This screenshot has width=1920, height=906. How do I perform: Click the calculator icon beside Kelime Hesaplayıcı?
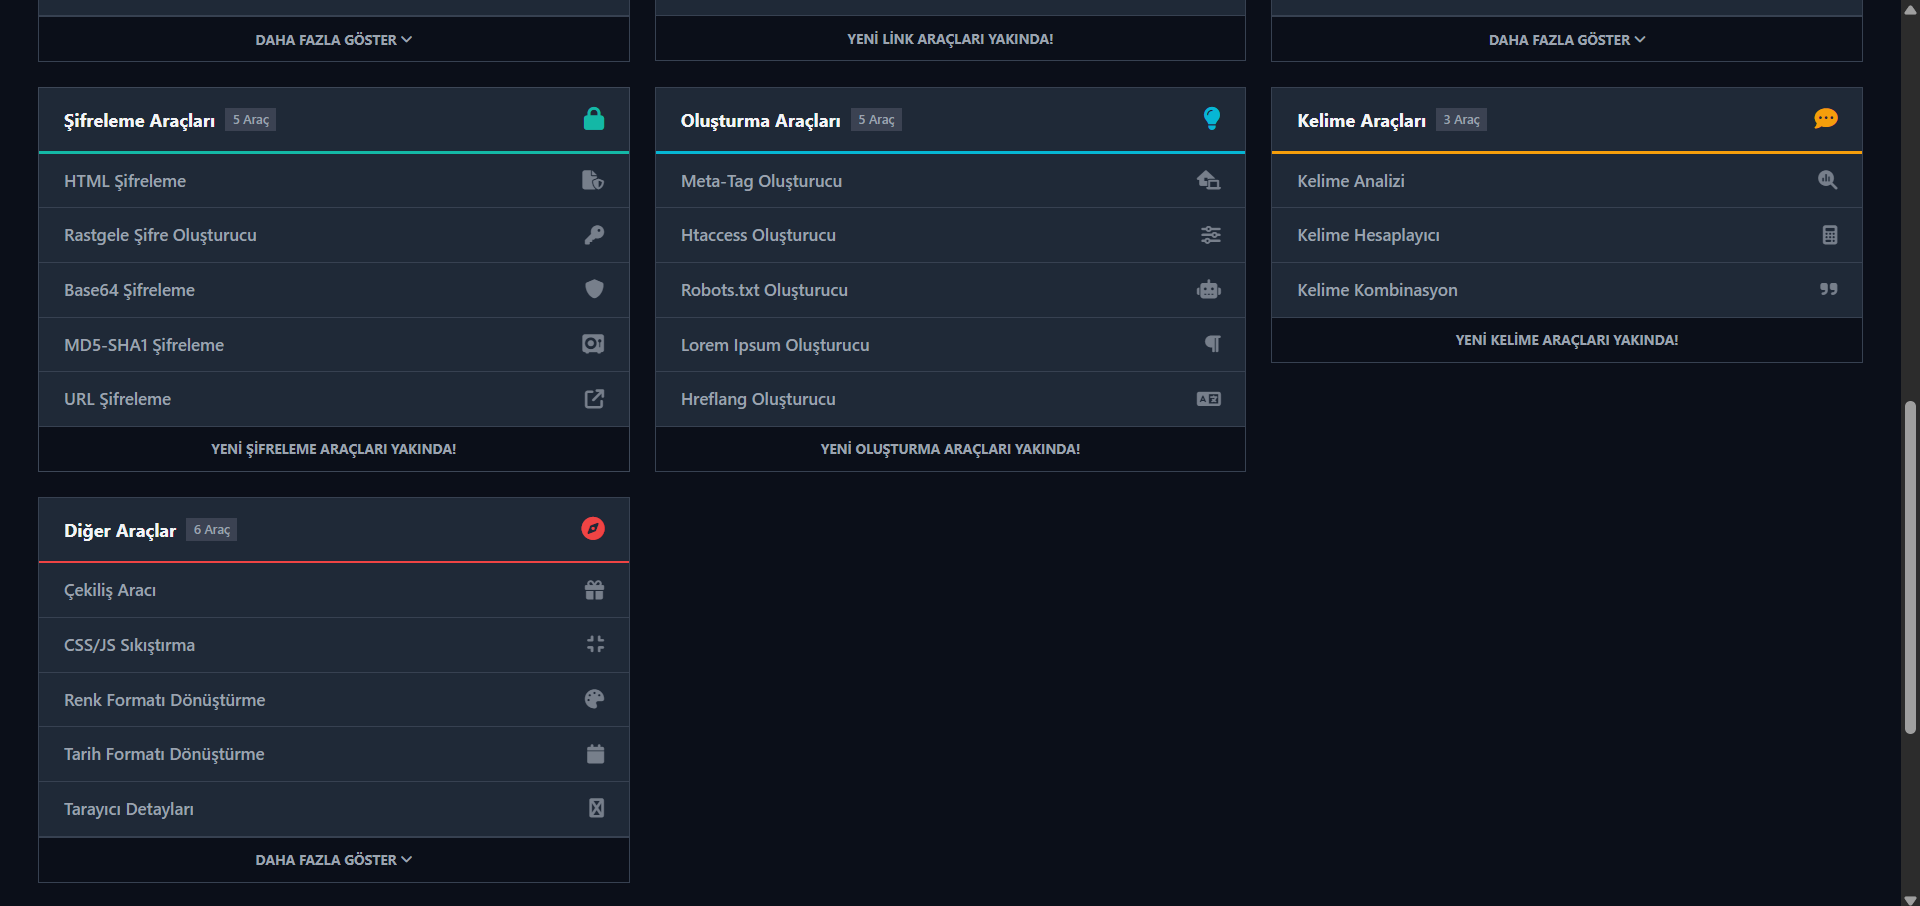(1829, 235)
